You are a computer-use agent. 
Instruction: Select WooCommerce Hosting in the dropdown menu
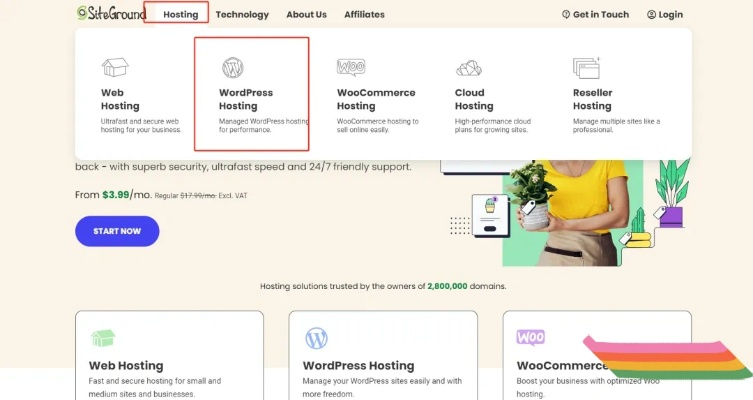click(376, 99)
